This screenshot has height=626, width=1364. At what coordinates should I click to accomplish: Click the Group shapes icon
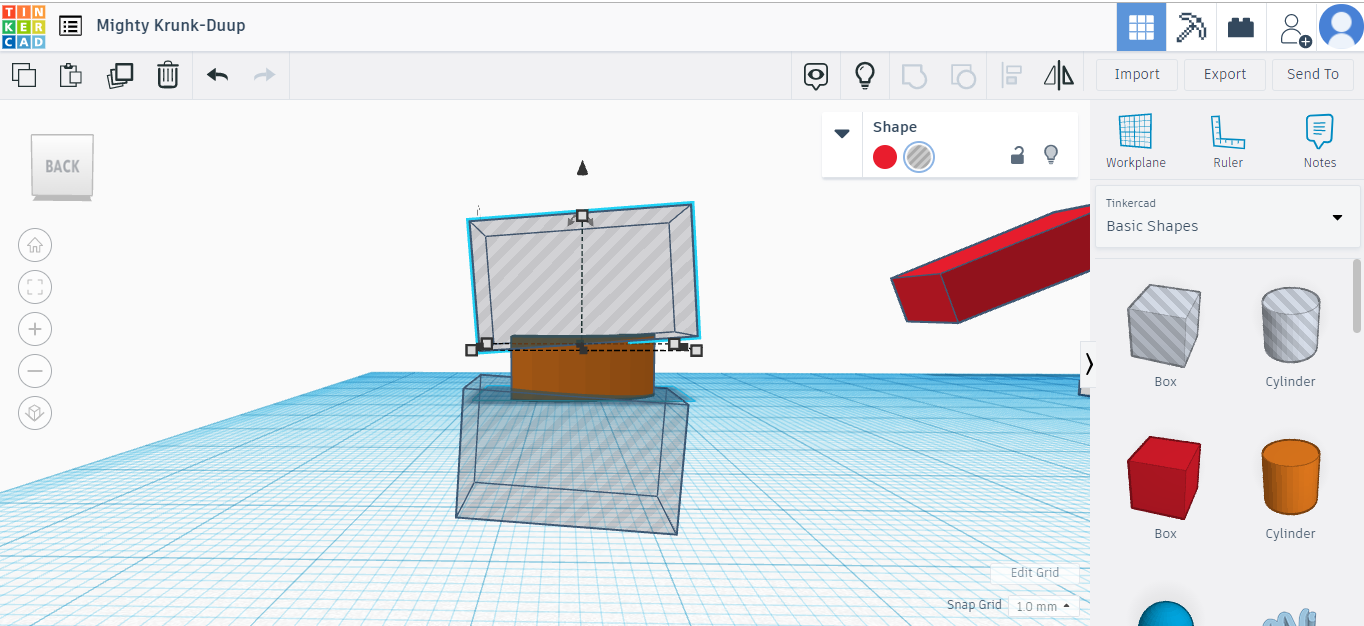click(x=914, y=75)
